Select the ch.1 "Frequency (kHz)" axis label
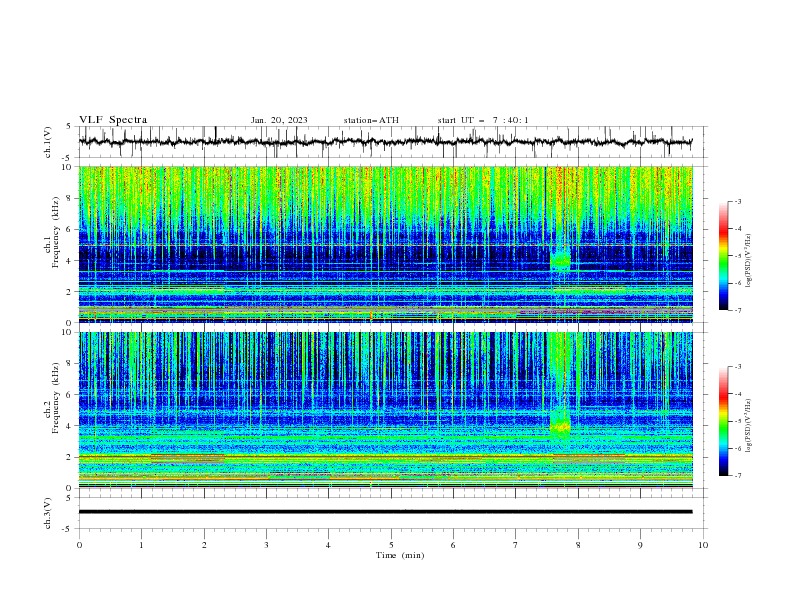Image resolution: width=792 pixels, height=612 pixels. tap(56, 231)
